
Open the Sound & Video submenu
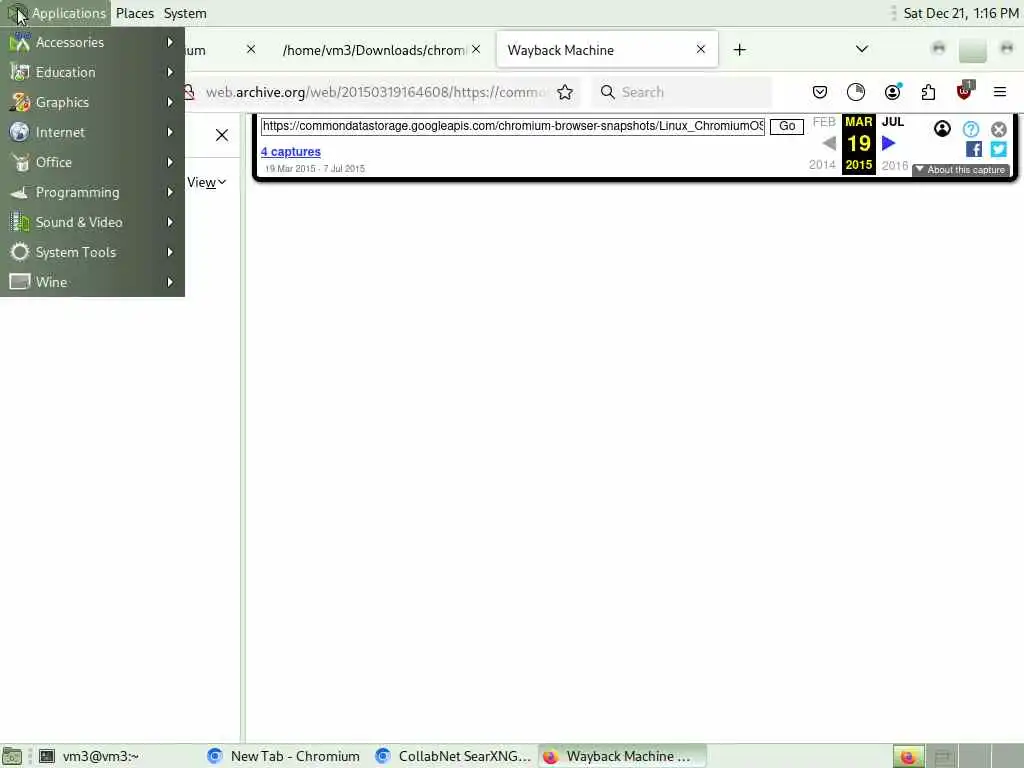[x=92, y=223]
